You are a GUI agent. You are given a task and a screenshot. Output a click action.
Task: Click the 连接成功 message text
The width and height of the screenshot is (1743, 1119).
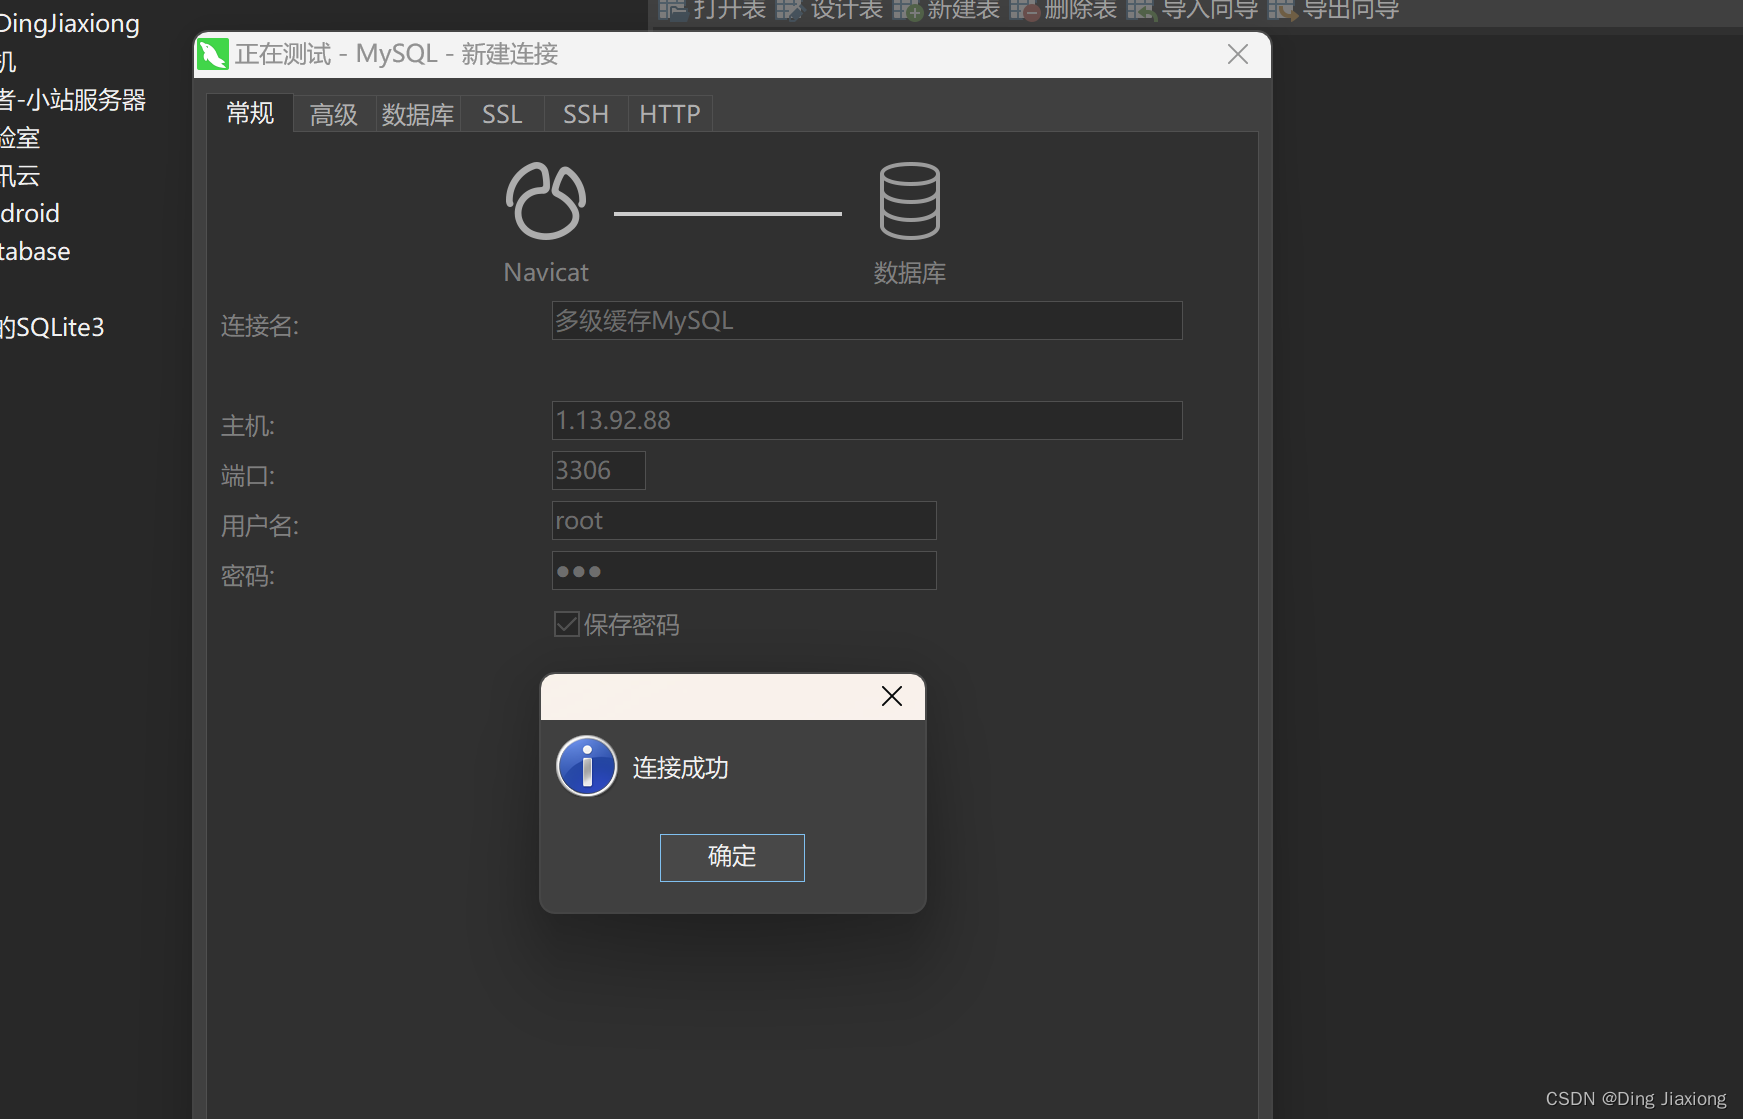pos(681,768)
